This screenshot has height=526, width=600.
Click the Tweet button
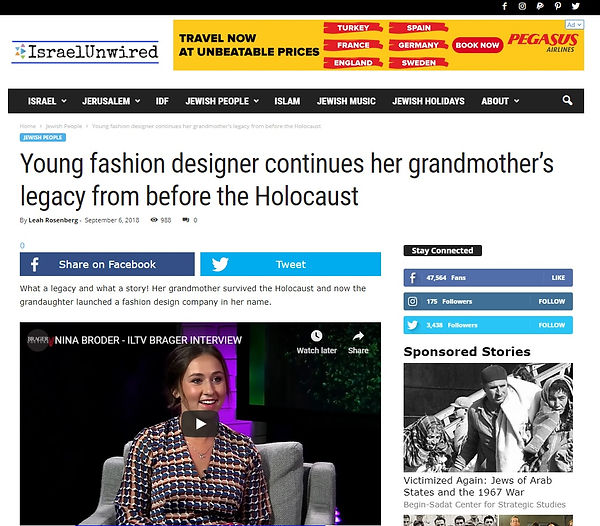pos(290,264)
